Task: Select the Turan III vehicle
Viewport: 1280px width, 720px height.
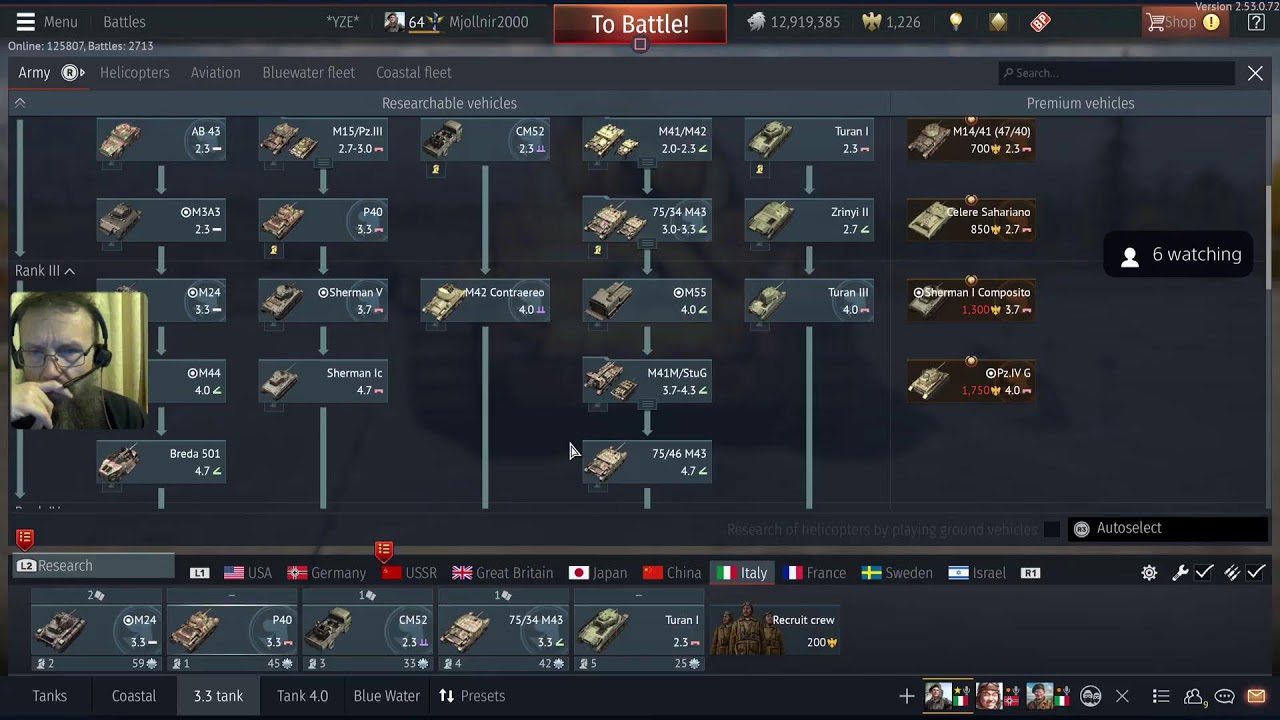Action: click(809, 301)
